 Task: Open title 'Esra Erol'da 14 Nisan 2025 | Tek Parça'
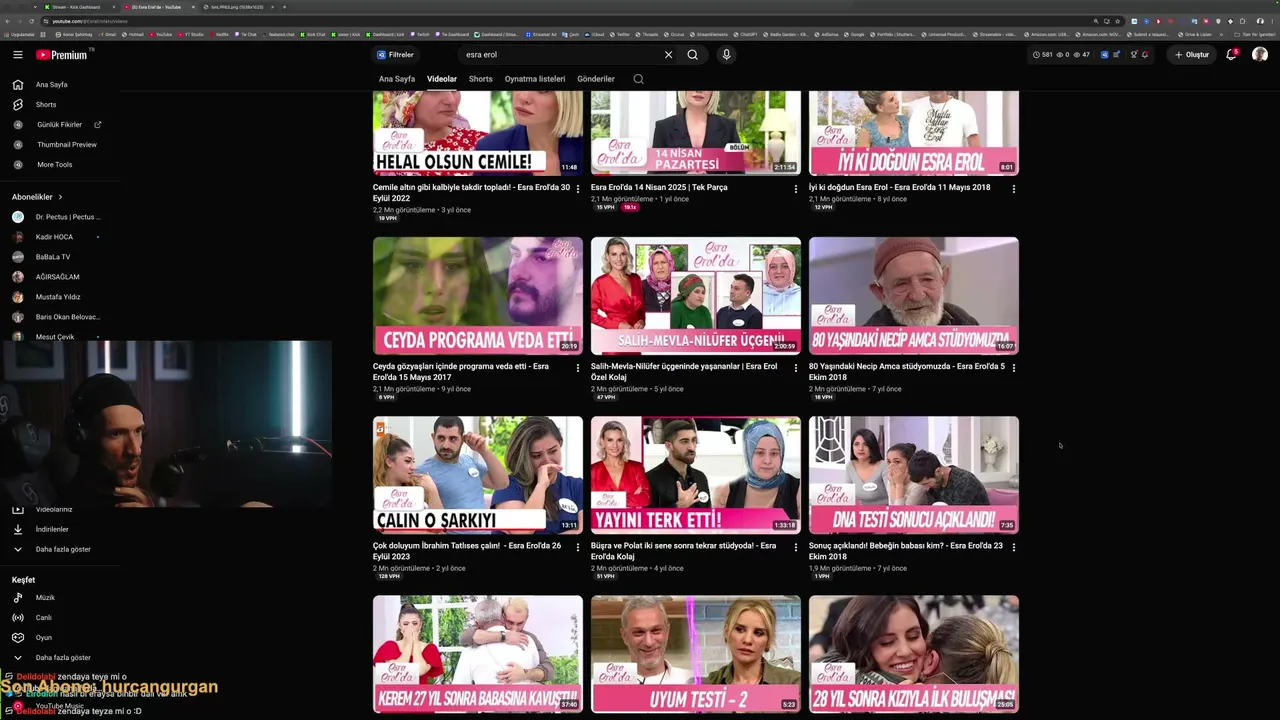coord(659,187)
